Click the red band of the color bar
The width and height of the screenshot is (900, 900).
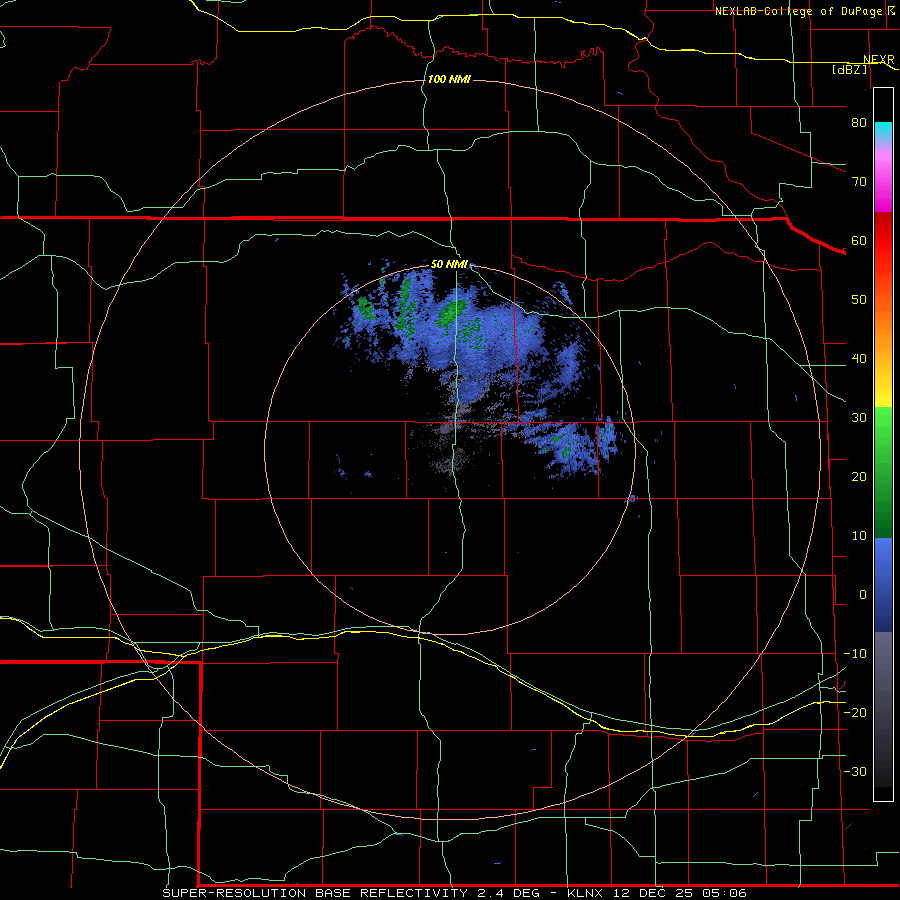pyautogui.click(x=883, y=241)
